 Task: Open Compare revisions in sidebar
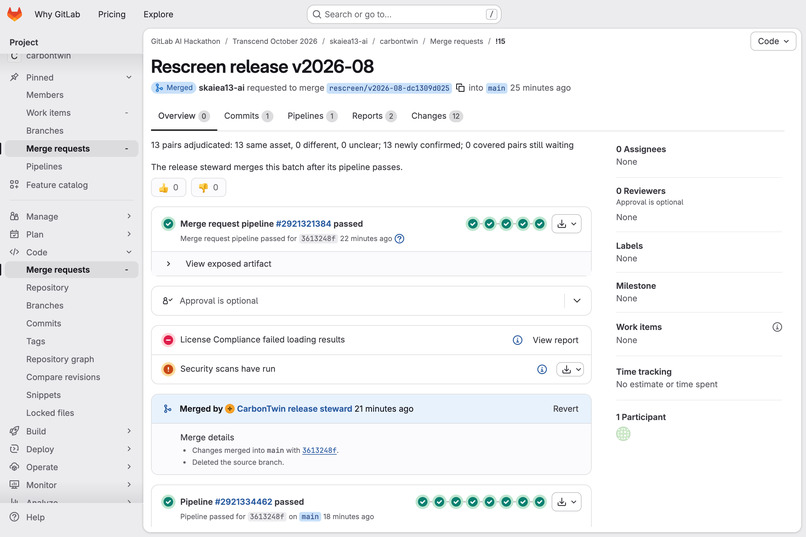(63, 377)
